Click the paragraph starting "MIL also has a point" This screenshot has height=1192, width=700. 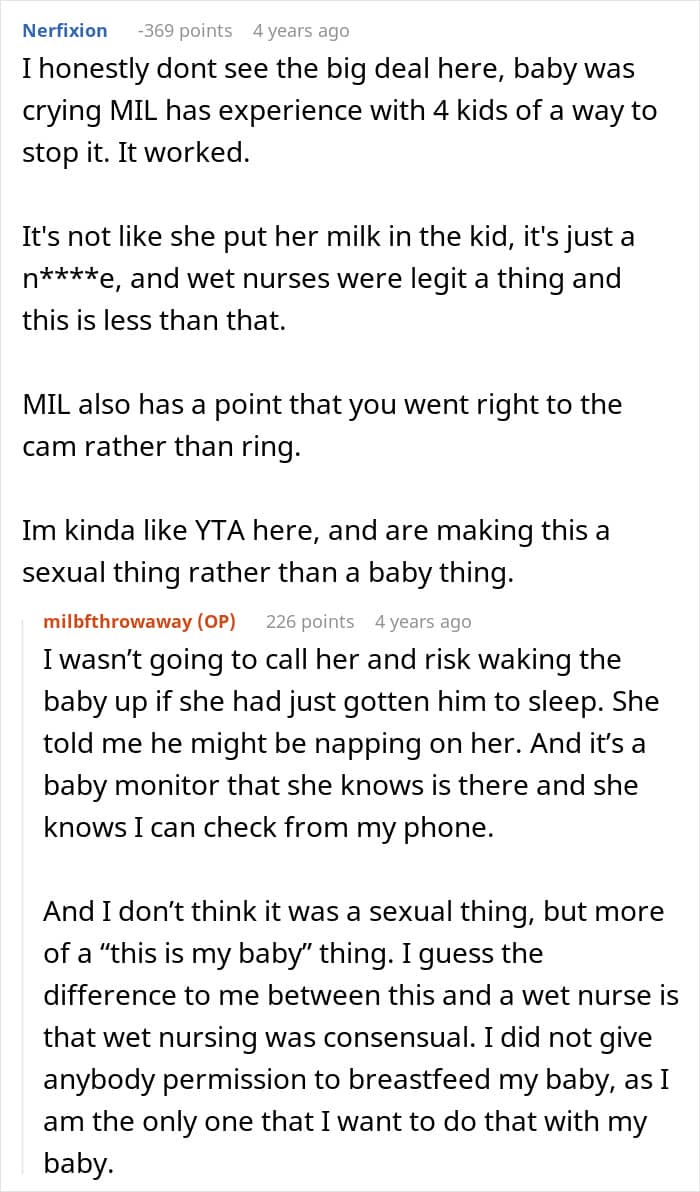tap(322, 426)
